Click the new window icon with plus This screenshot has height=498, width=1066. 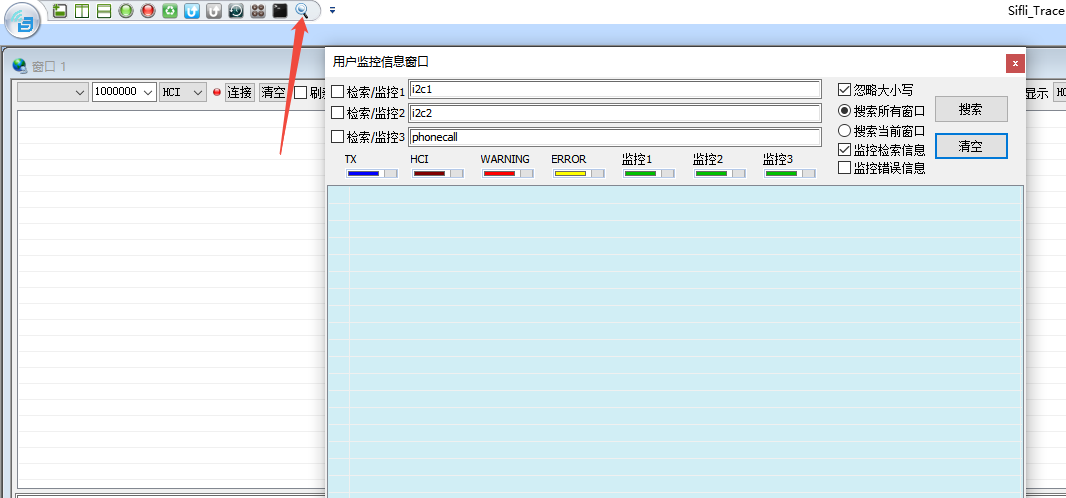point(60,10)
